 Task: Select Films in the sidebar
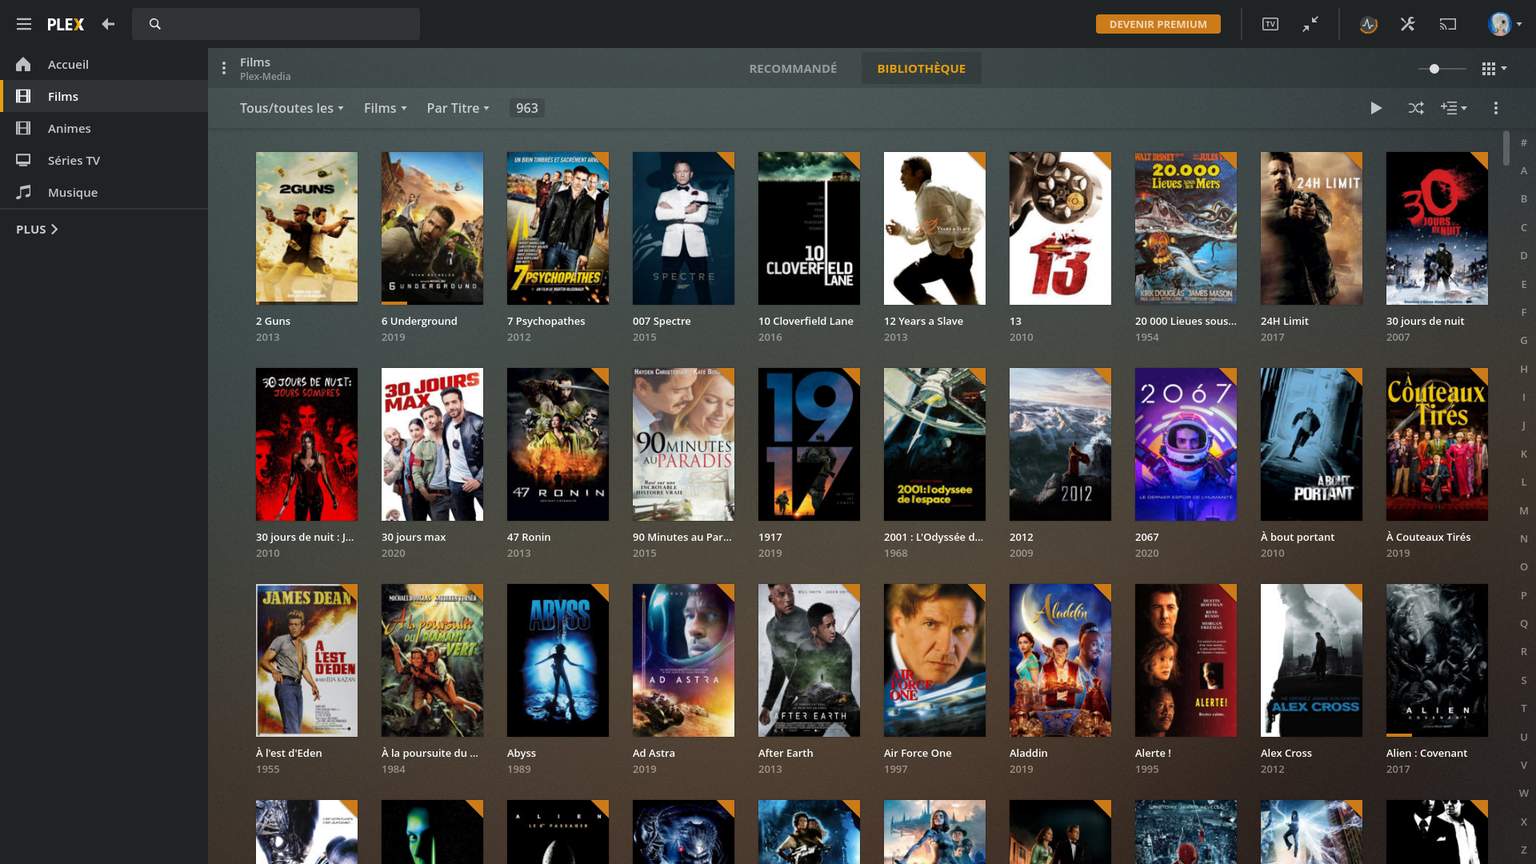(104, 96)
